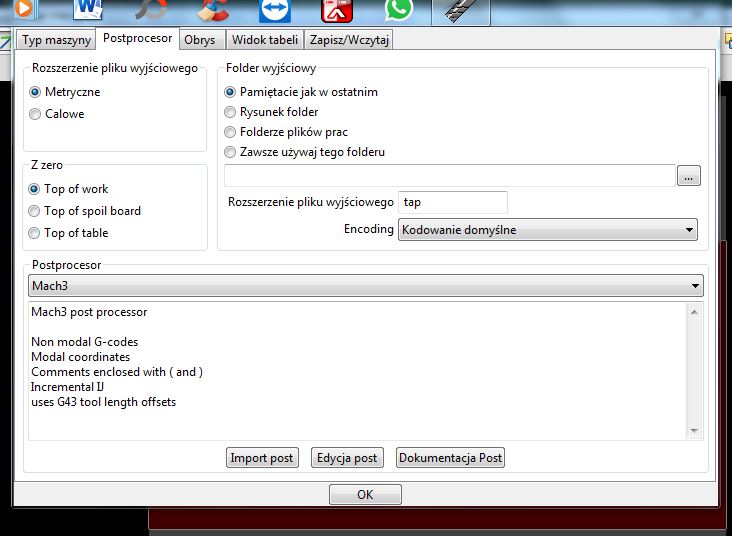Click the file extension field containing tap

452,202
